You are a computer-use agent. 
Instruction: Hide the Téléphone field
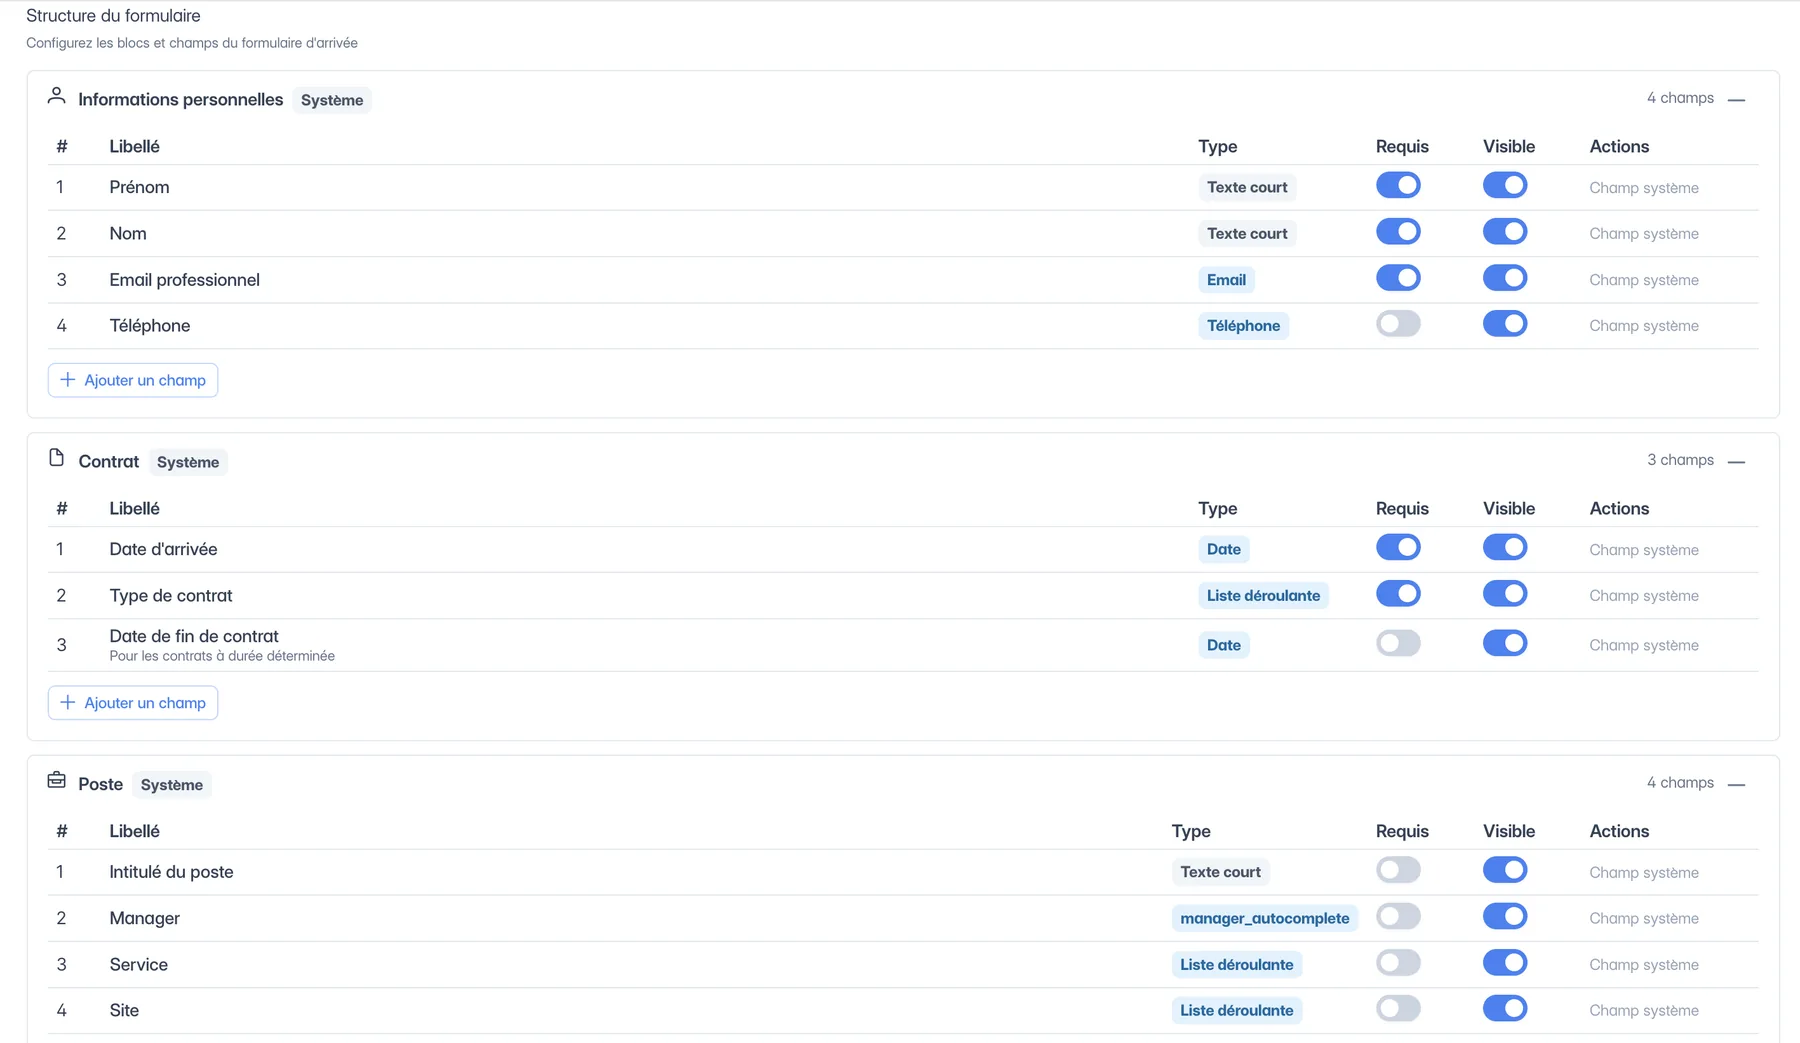tap(1505, 324)
